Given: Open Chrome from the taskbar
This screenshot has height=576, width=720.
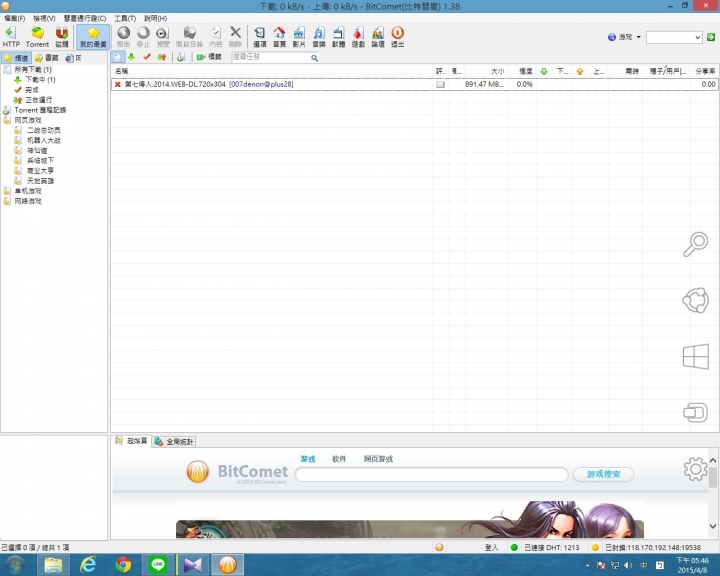Looking at the screenshot, I should pyautogui.click(x=123, y=565).
